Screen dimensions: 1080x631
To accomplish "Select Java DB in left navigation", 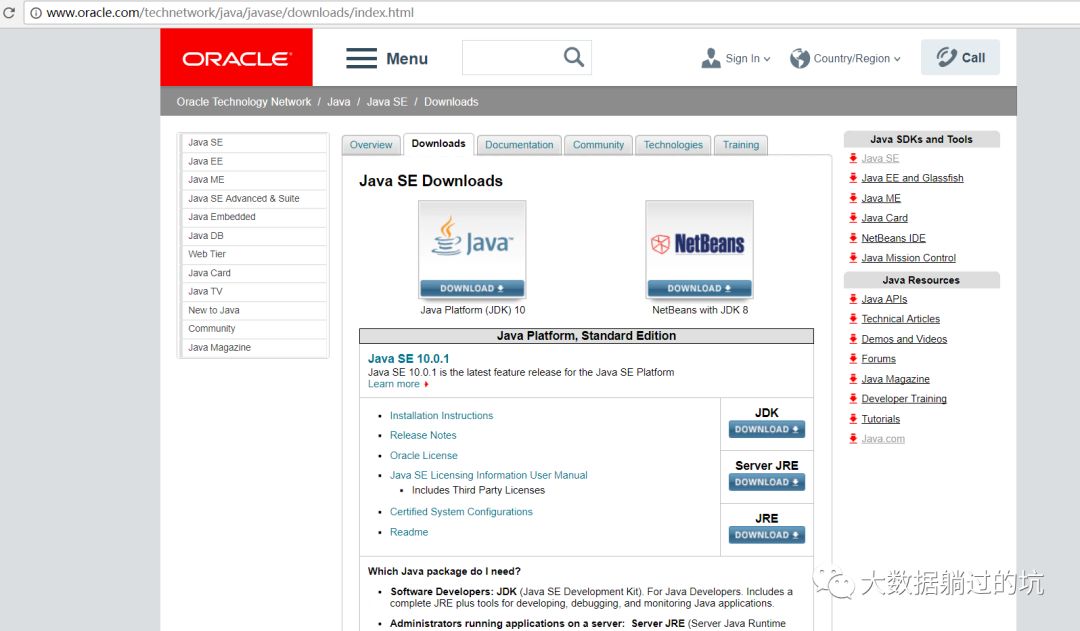I will [253, 236].
